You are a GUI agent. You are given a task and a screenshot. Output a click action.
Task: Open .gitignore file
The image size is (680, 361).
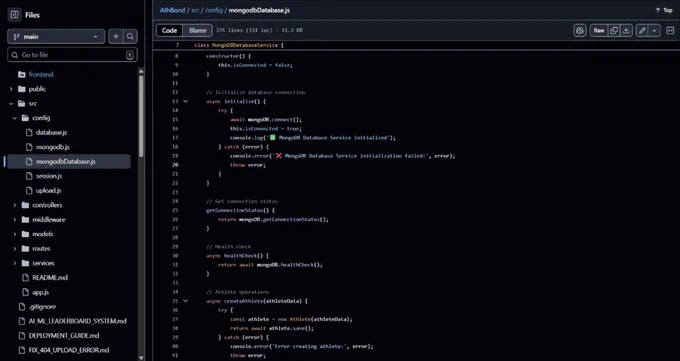(x=42, y=307)
